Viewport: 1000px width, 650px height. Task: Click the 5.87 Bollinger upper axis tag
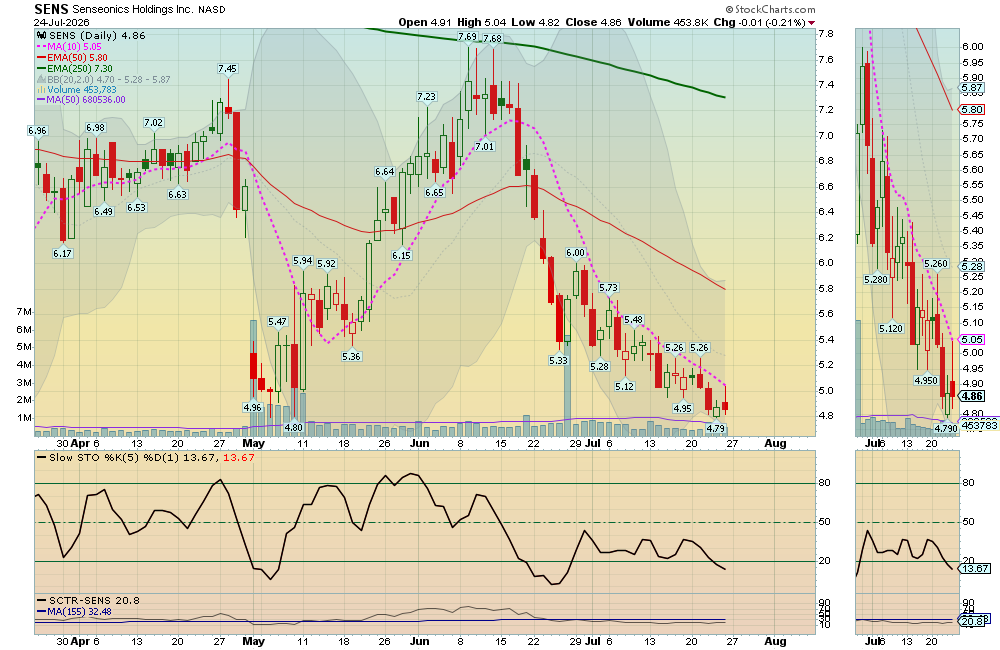(972, 88)
